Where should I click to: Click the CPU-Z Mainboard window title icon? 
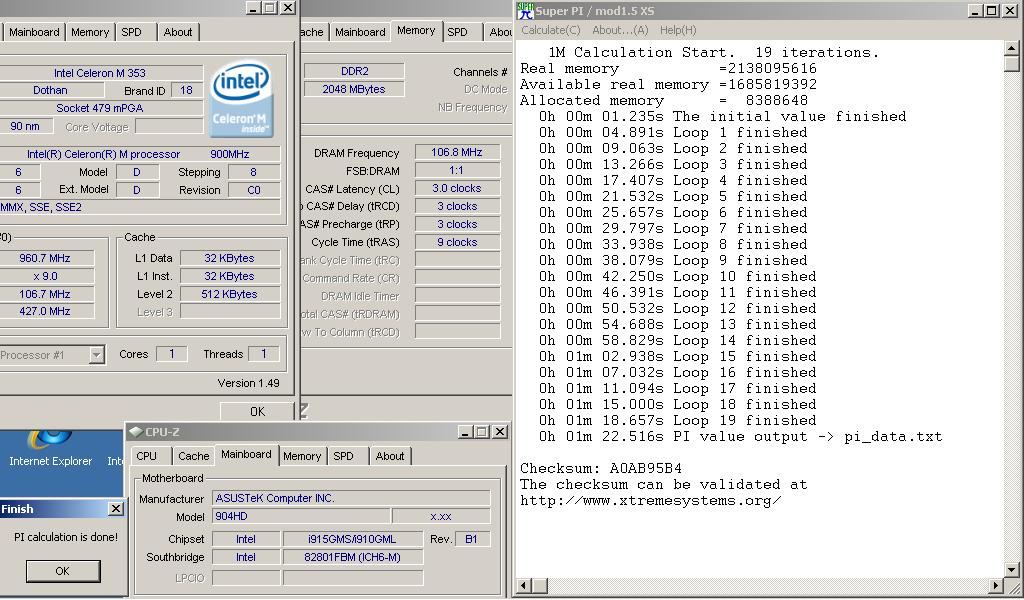pyautogui.click(x=136, y=432)
